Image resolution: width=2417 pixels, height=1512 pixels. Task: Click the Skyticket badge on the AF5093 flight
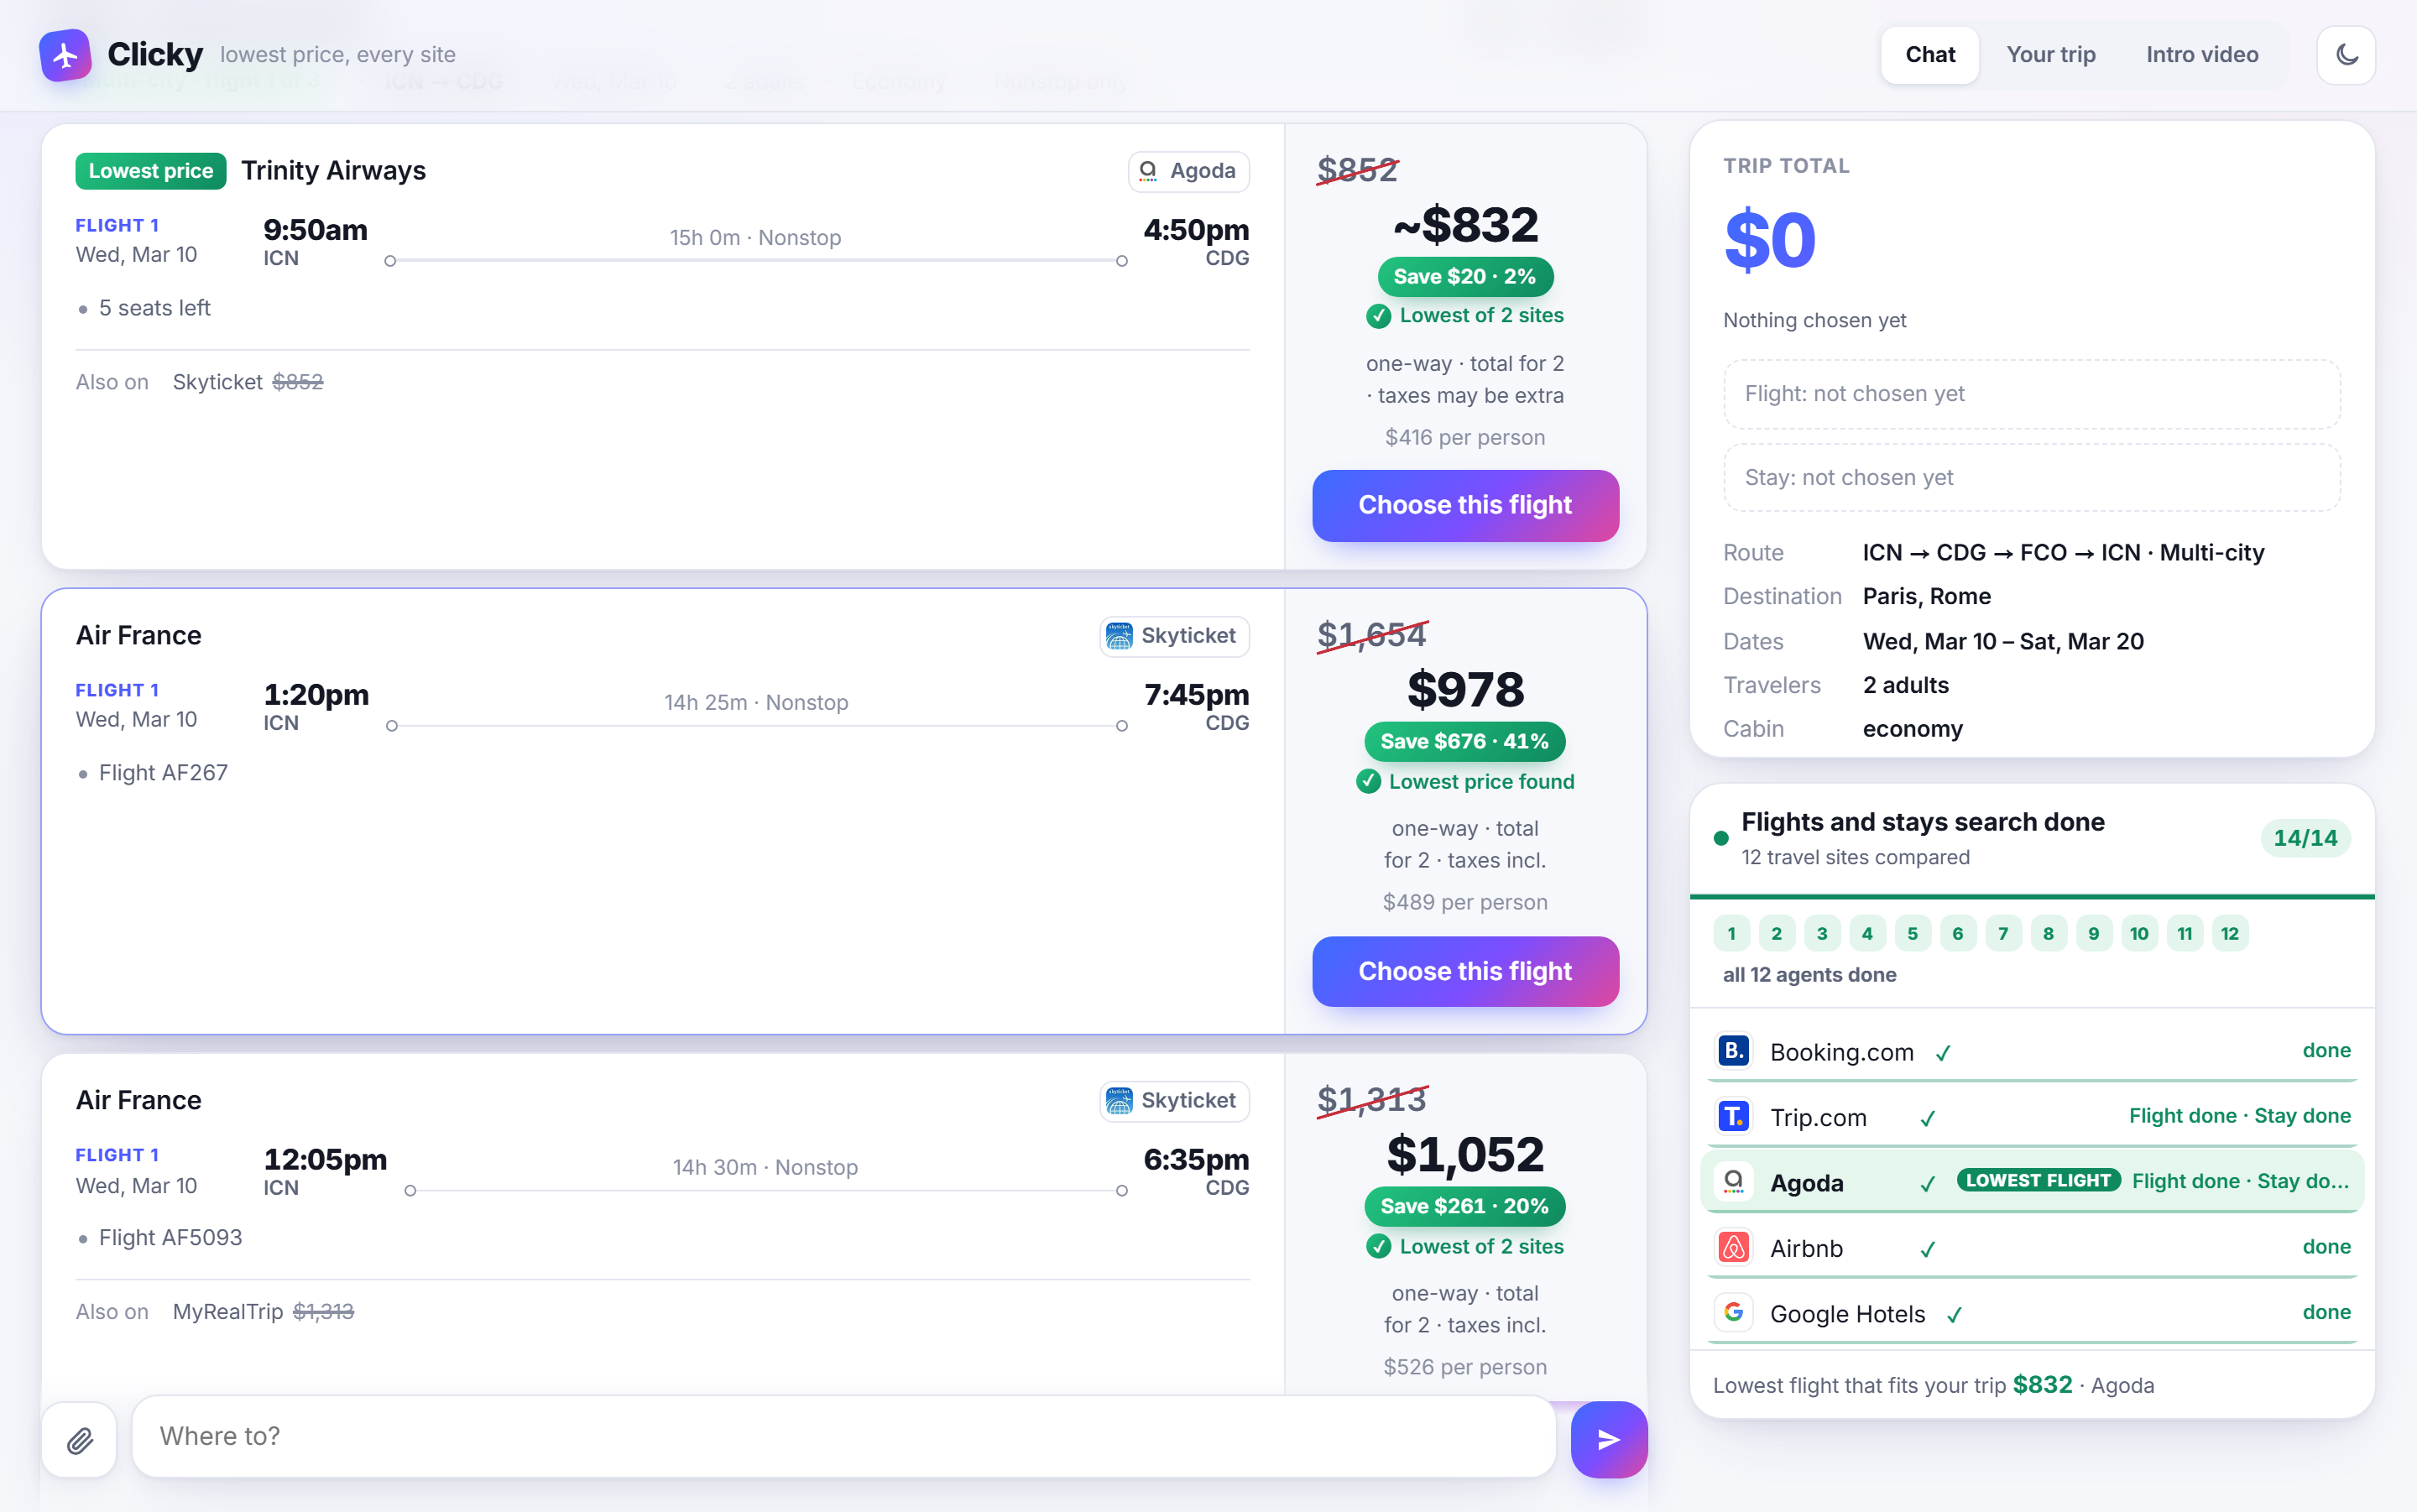pos(1174,1101)
